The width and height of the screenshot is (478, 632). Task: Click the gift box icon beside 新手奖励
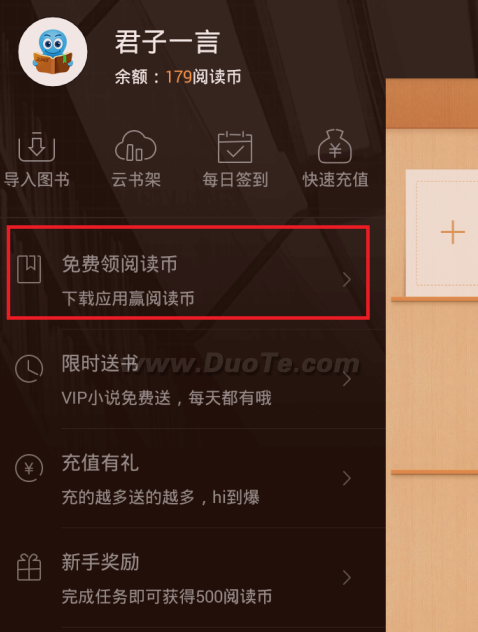point(29,567)
